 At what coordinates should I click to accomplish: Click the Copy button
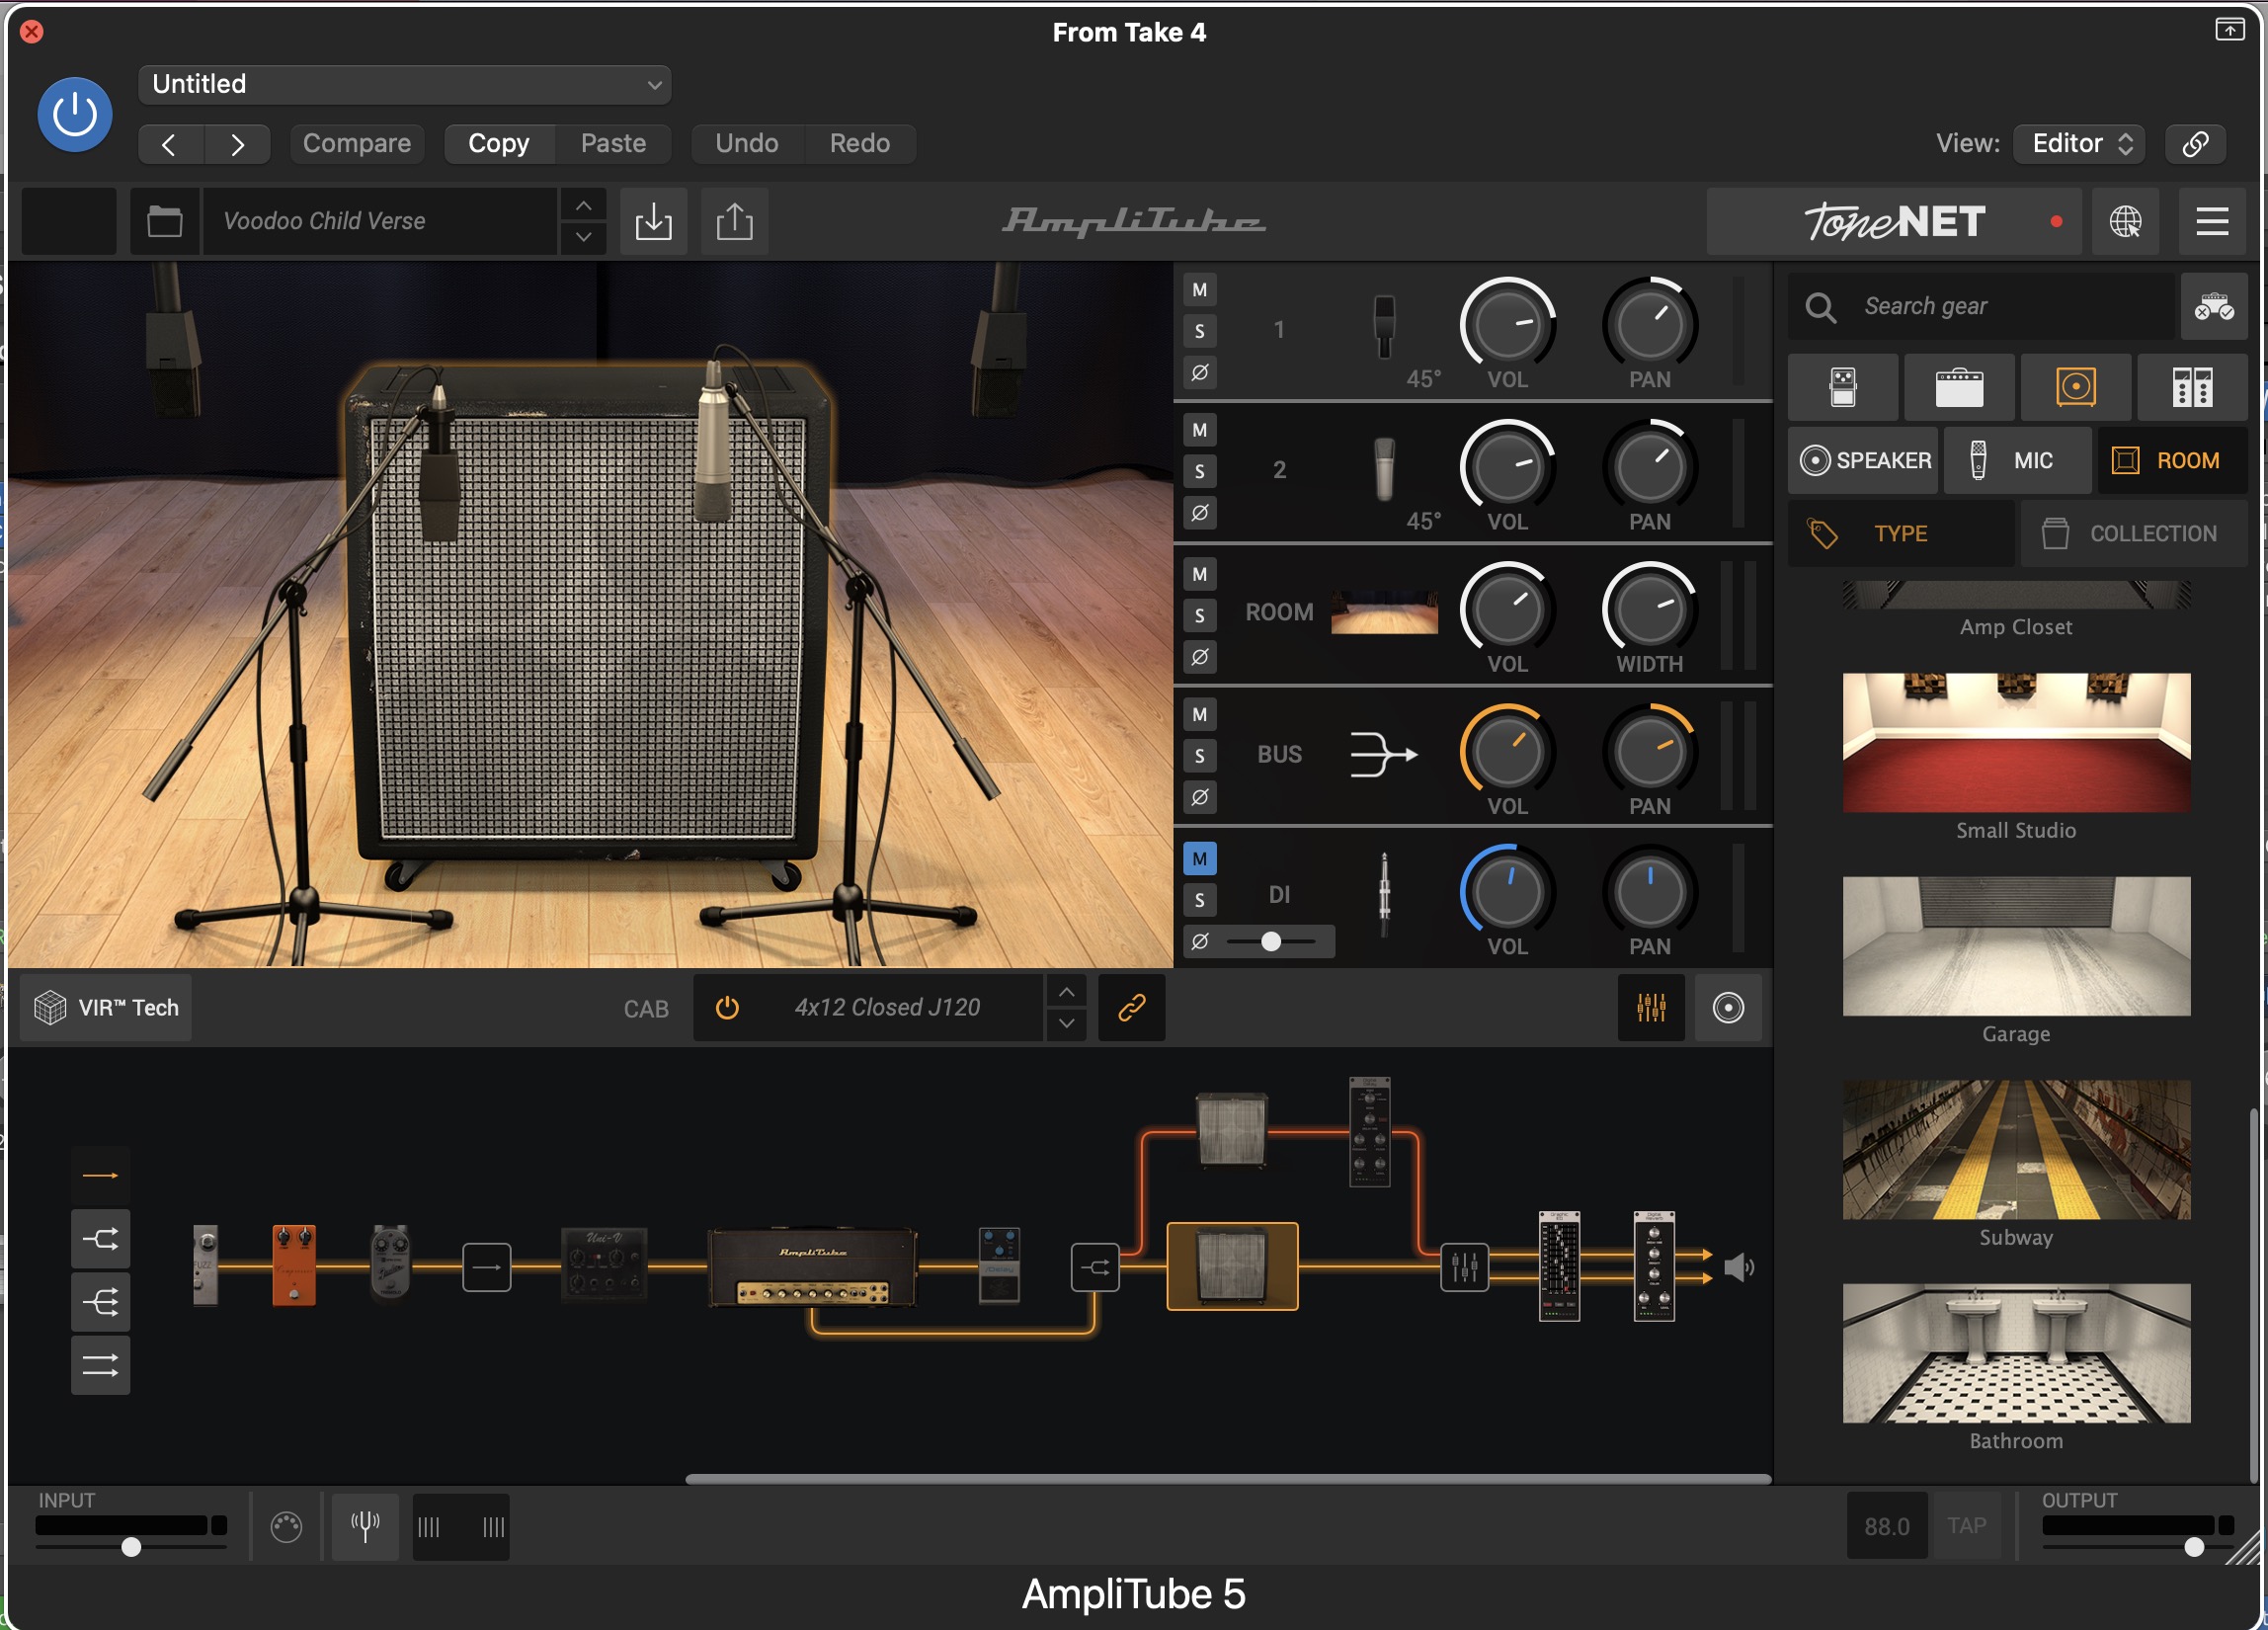coord(499,144)
